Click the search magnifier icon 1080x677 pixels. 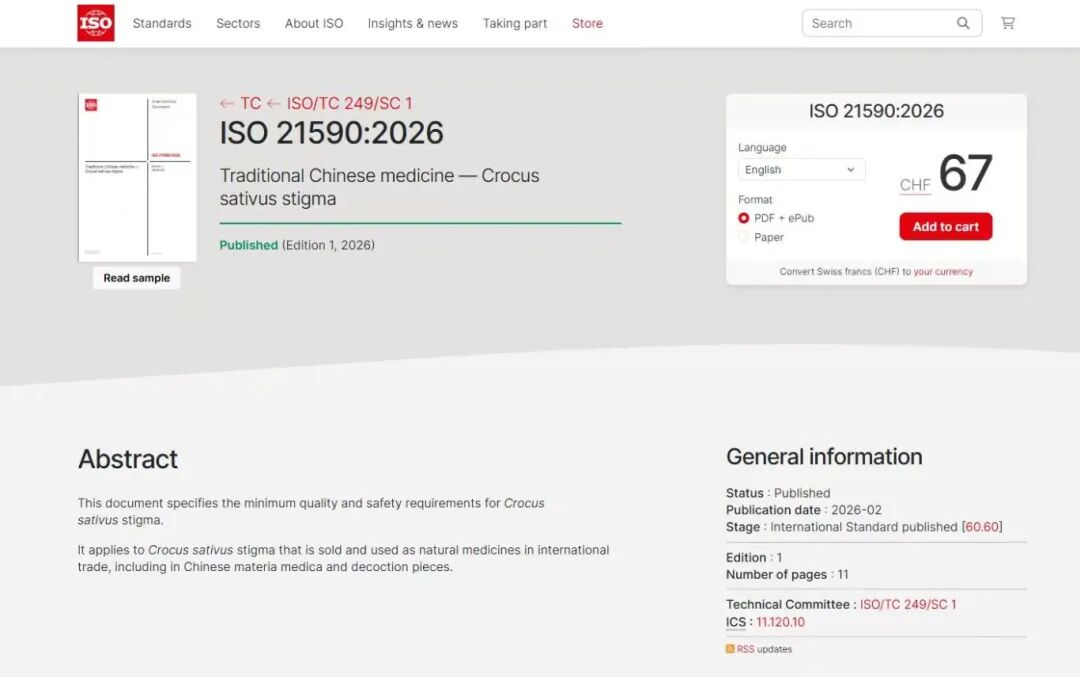point(963,23)
